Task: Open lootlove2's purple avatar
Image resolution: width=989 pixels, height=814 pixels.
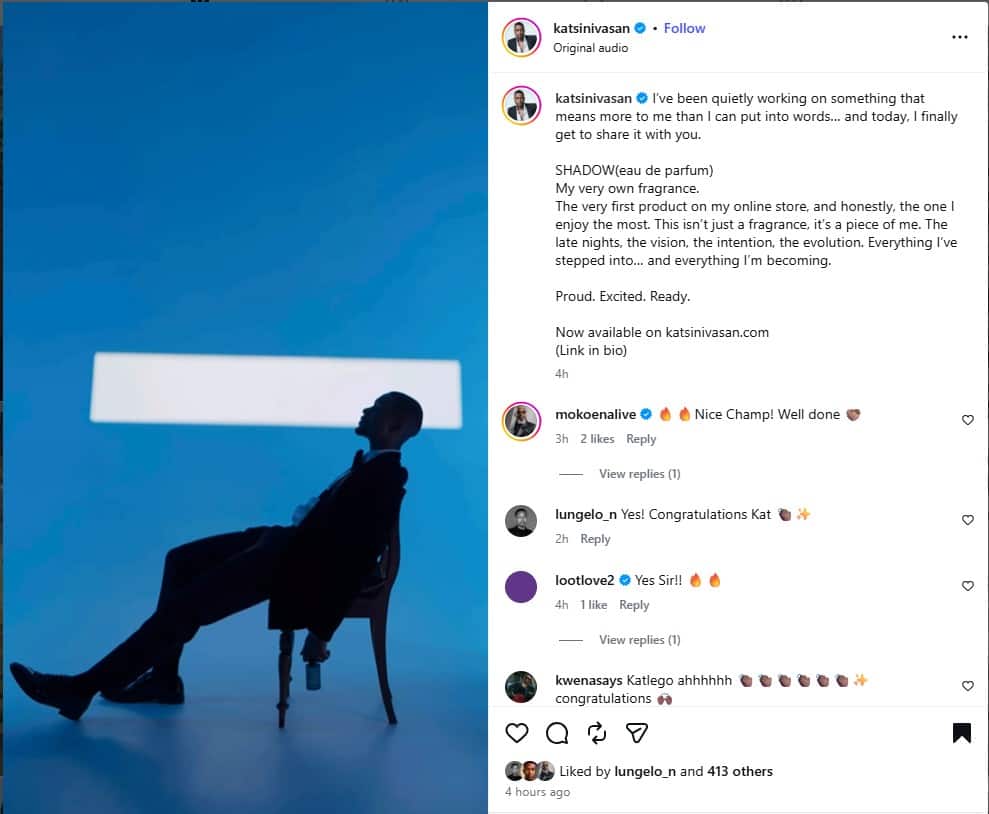Action: coord(521,586)
